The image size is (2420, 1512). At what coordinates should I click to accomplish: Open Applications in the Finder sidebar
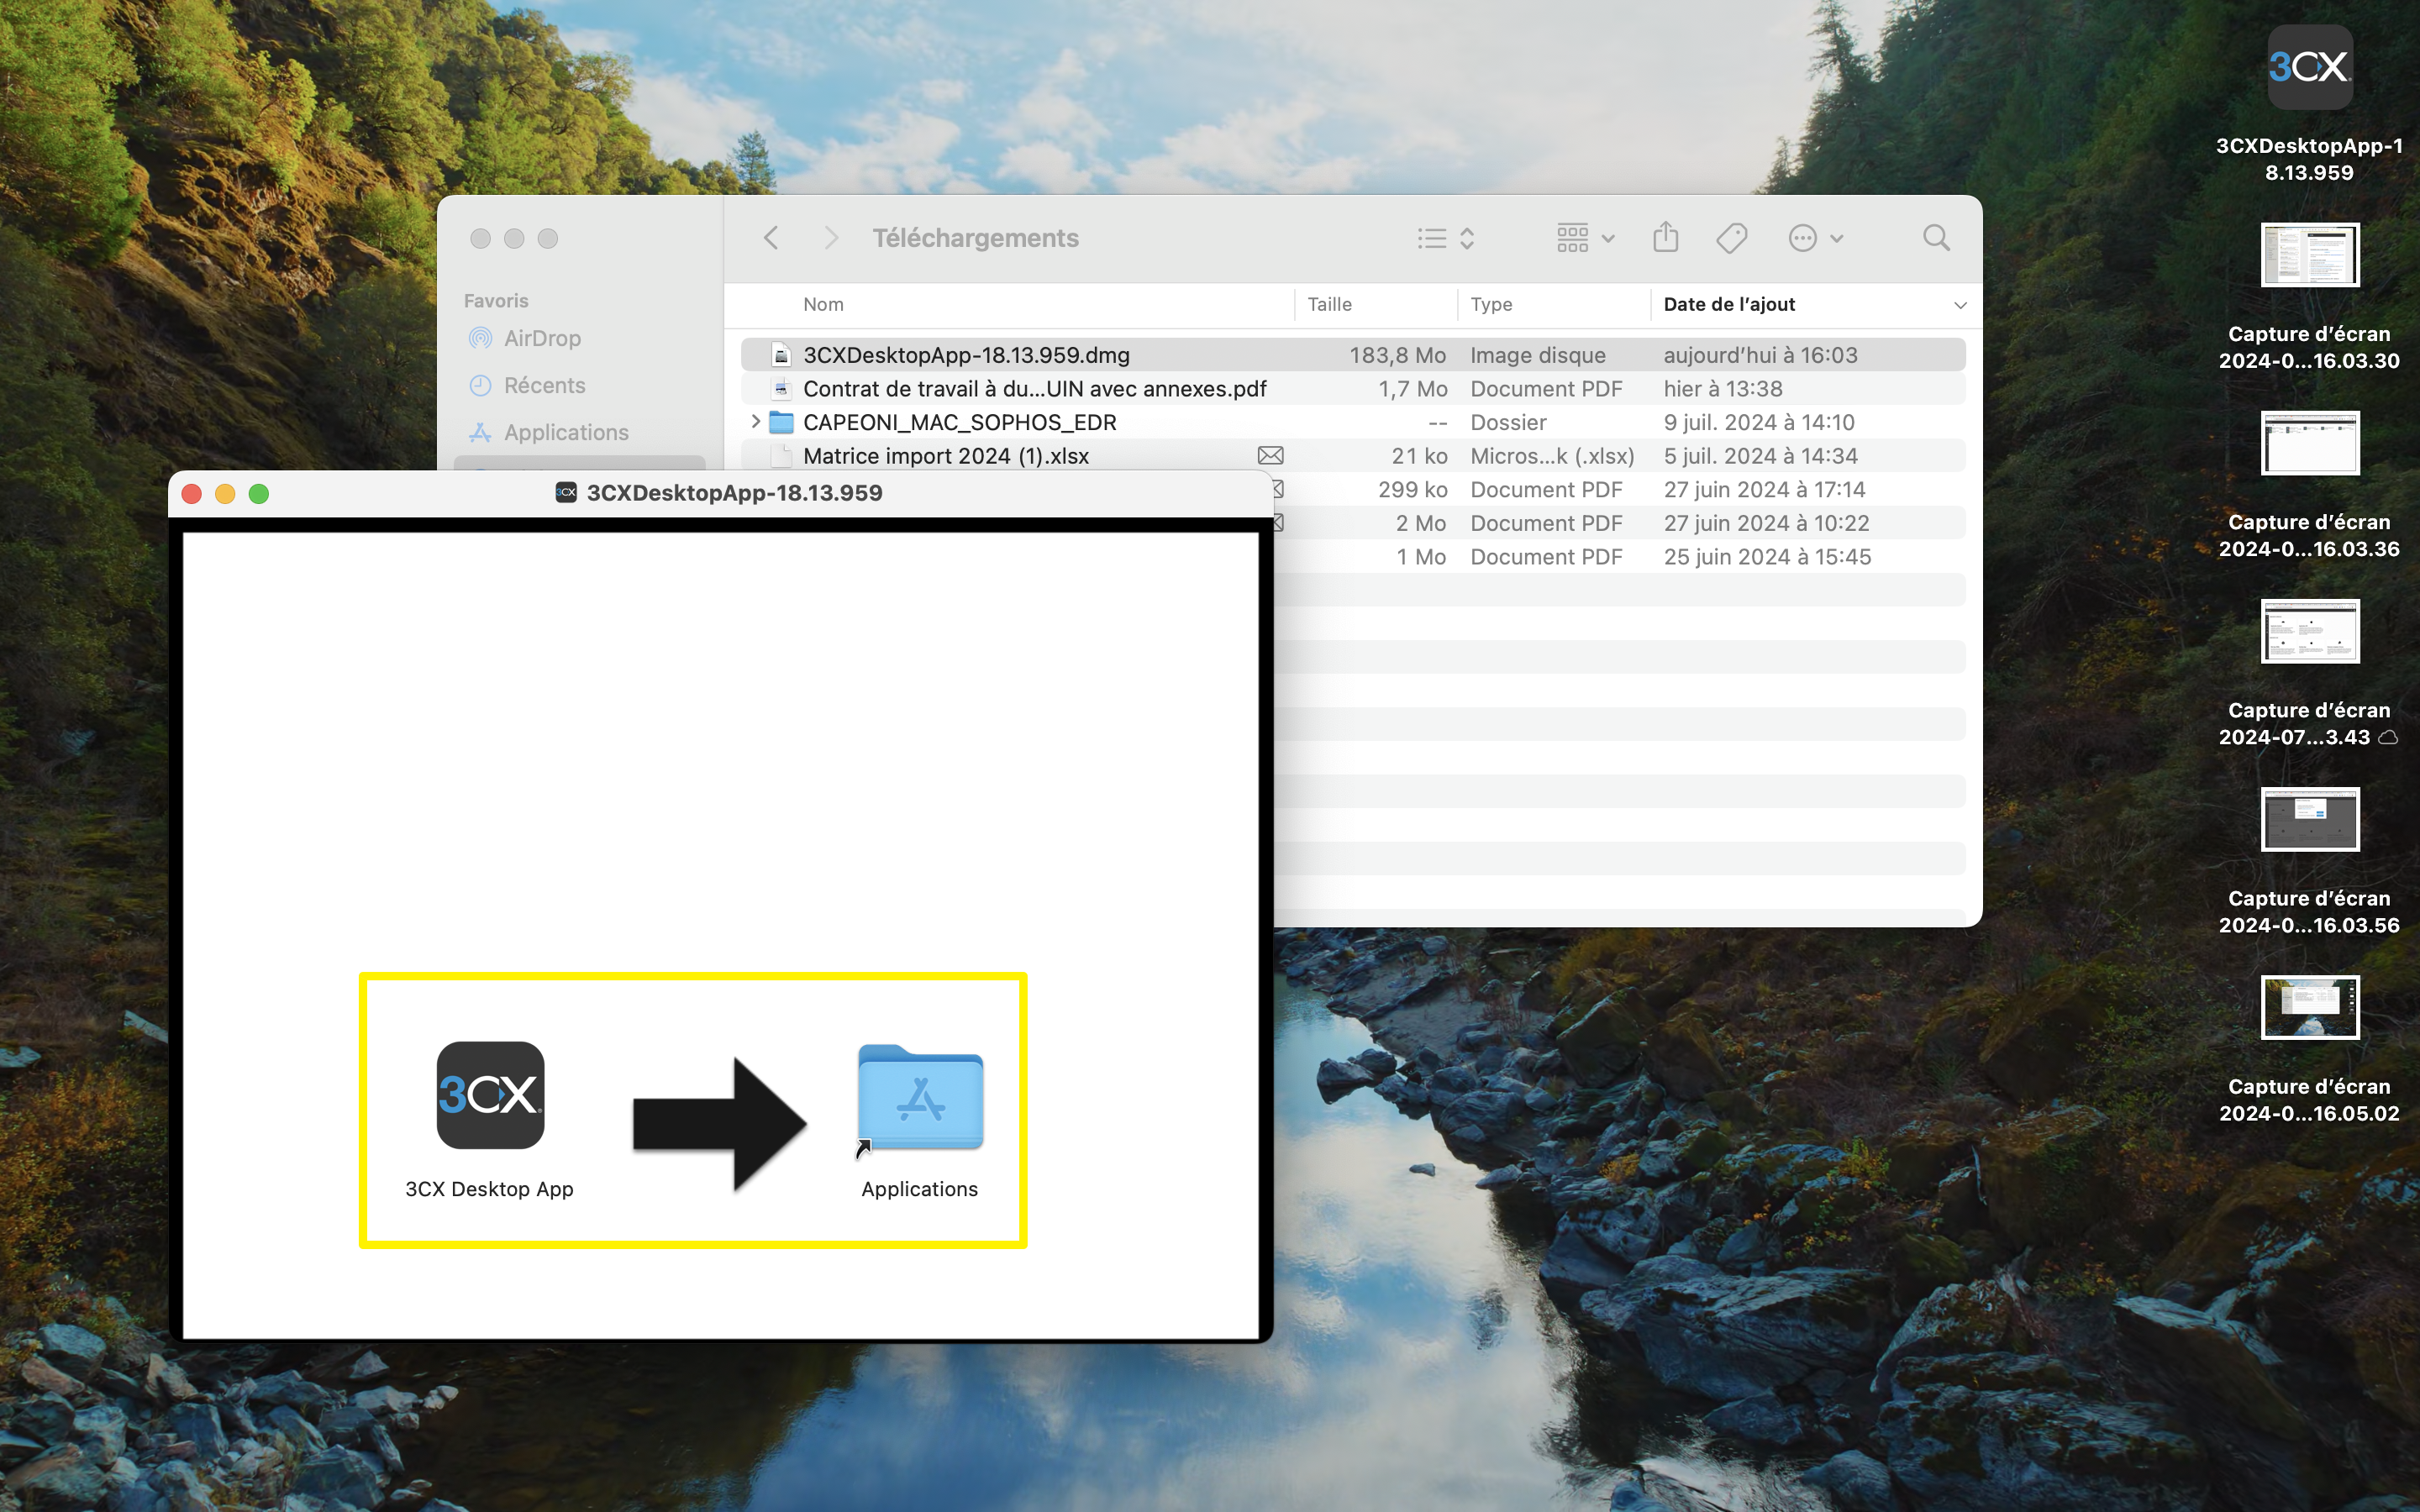tap(566, 432)
